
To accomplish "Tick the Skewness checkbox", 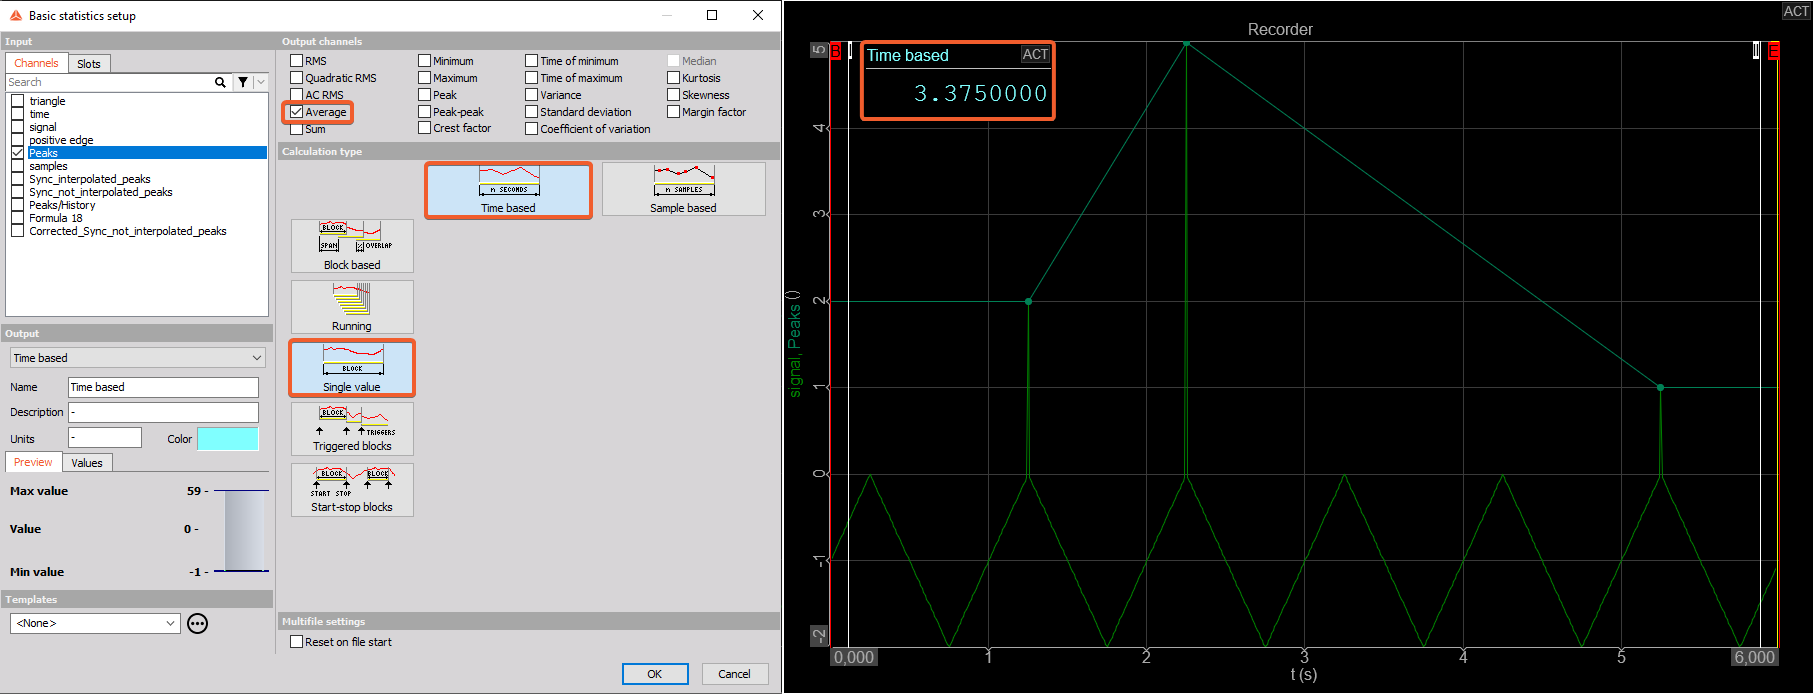I will click(x=674, y=95).
